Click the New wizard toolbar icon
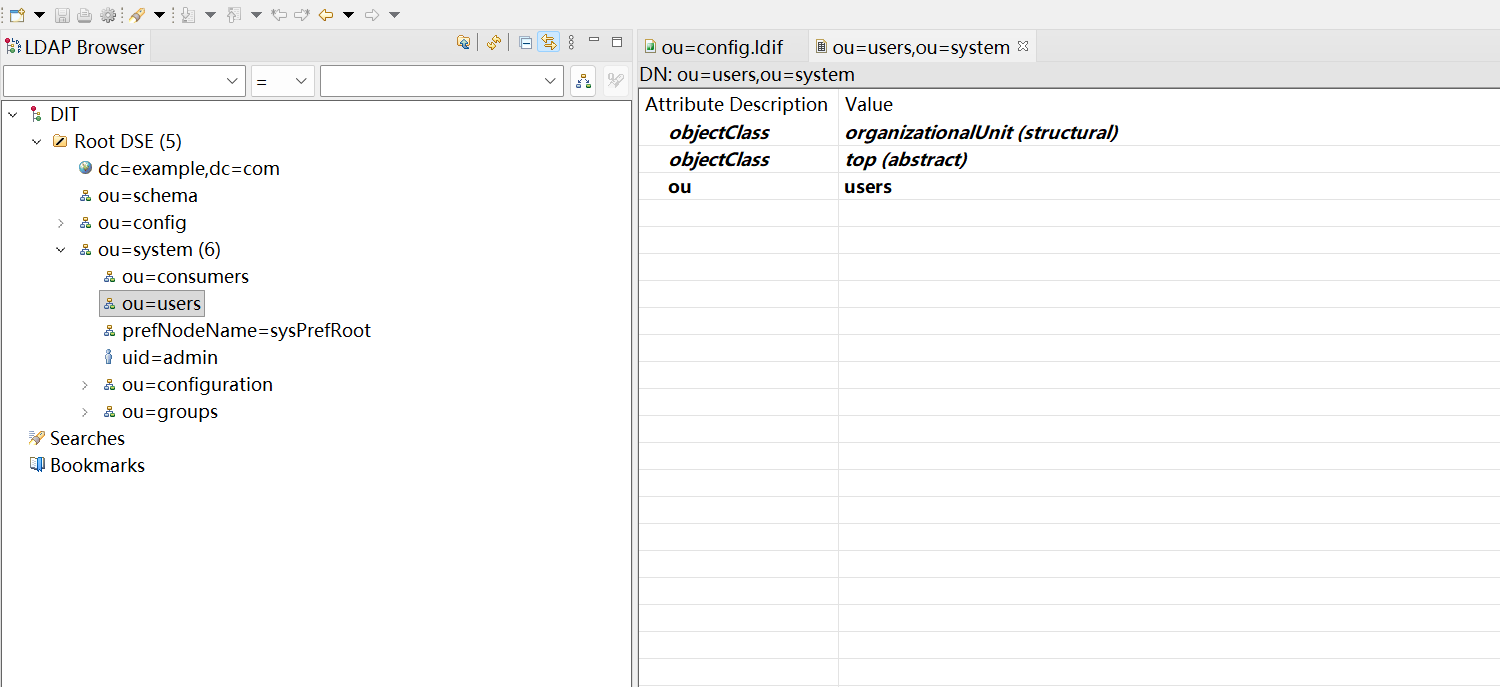Image resolution: width=1500 pixels, height=687 pixels. [x=17, y=15]
